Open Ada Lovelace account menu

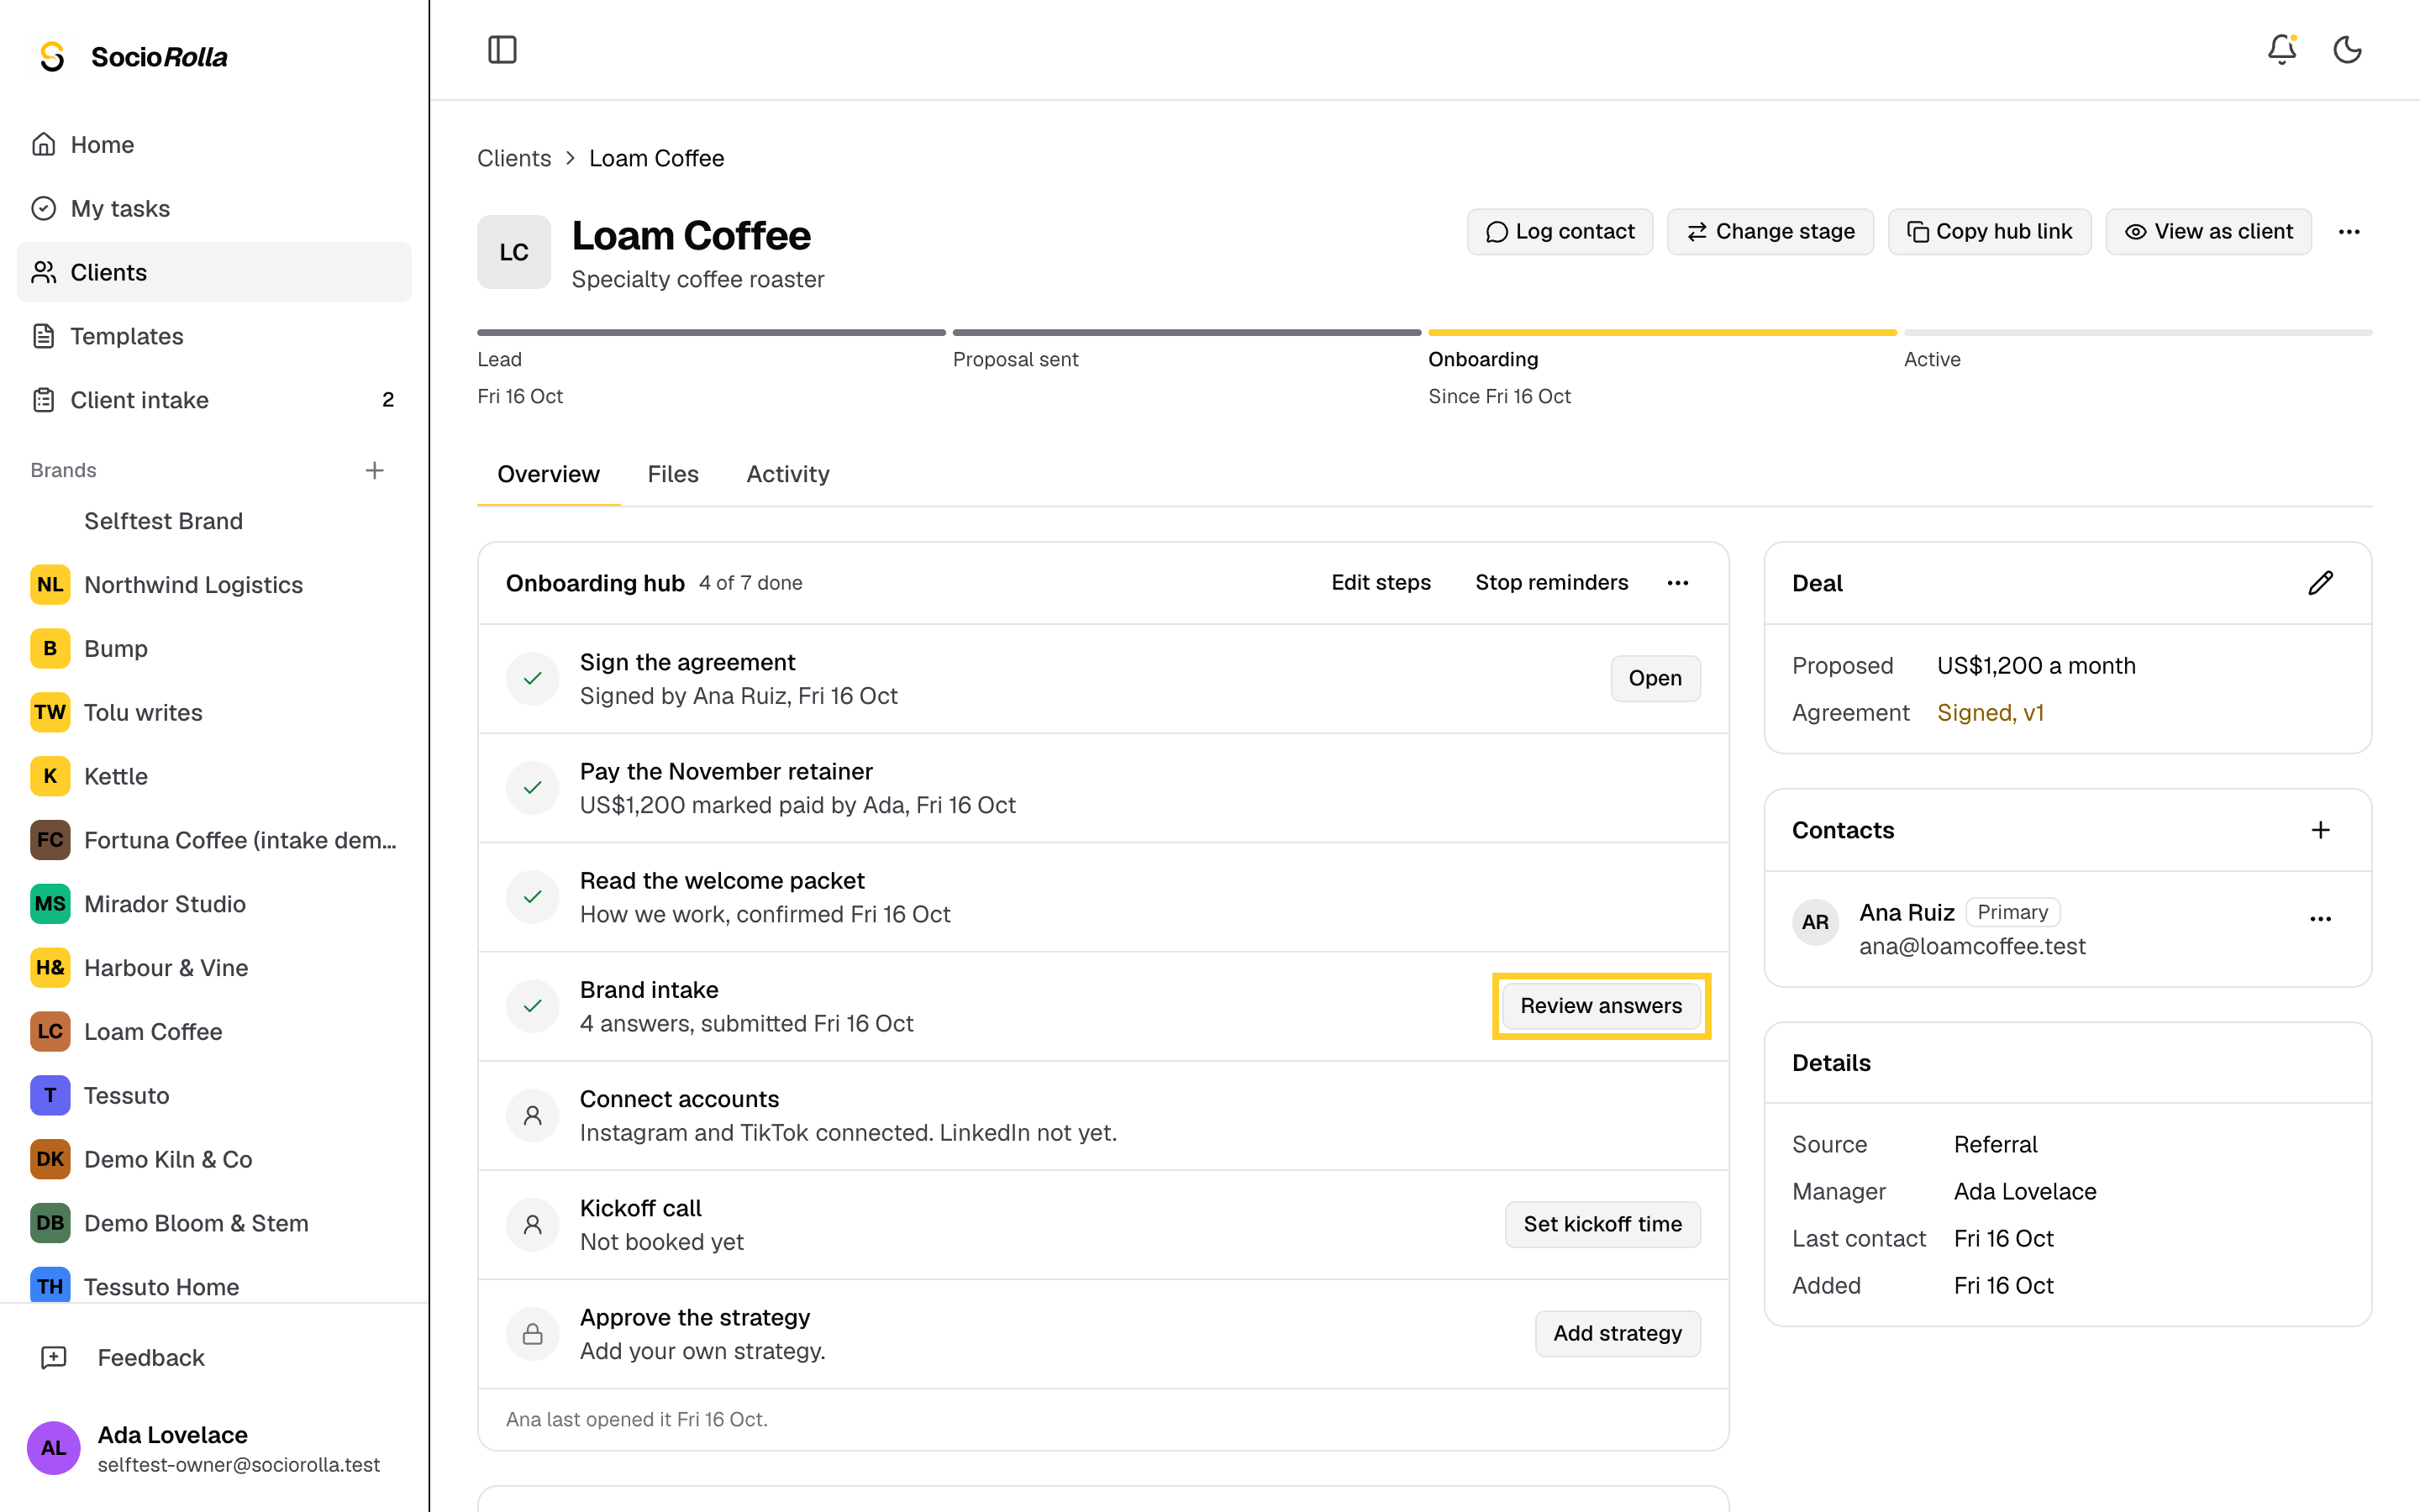tap(214, 1448)
